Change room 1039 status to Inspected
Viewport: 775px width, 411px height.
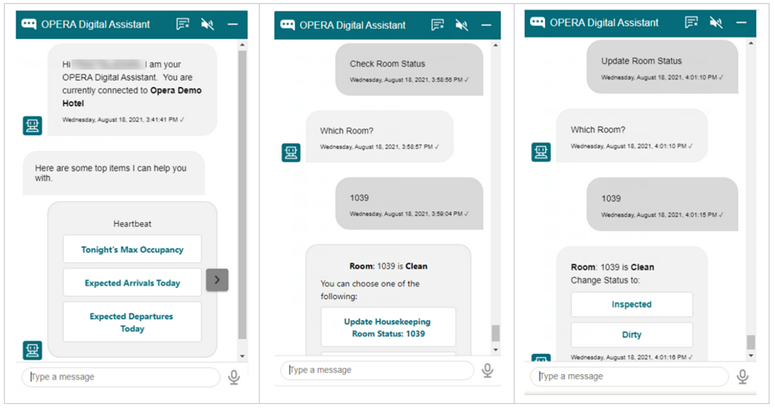coord(632,304)
